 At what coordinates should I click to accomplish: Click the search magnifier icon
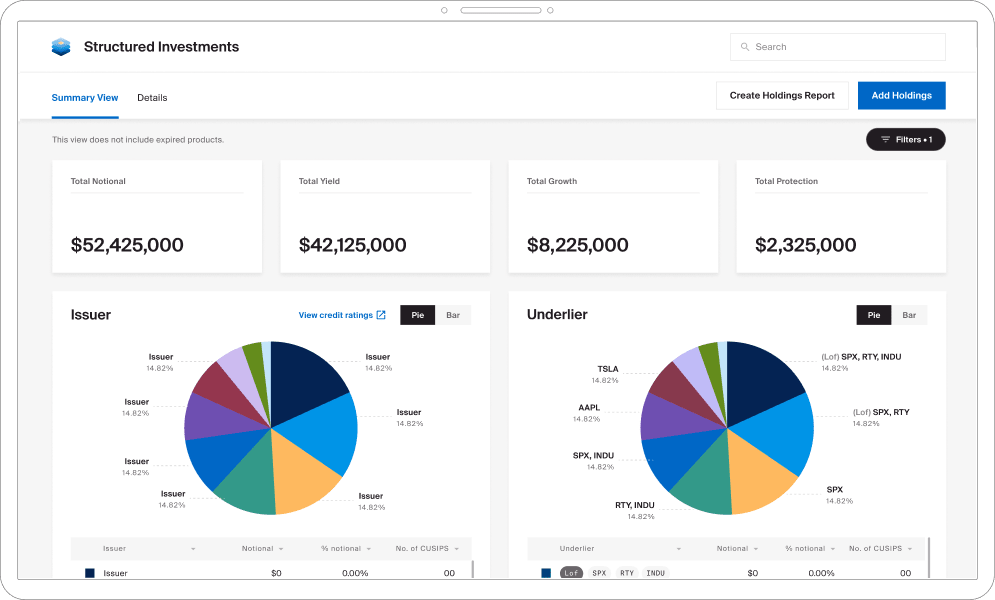pyautogui.click(x=745, y=46)
